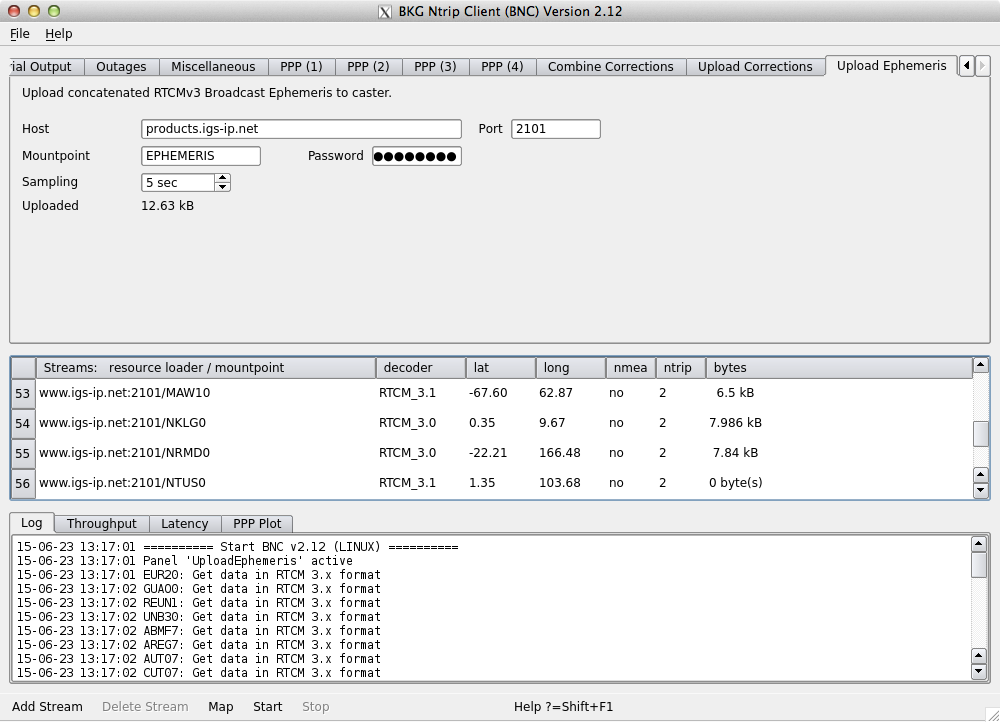Switch to the Throughput tab
Image resolution: width=1000 pixels, height=722 pixels.
tap(102, 523)
